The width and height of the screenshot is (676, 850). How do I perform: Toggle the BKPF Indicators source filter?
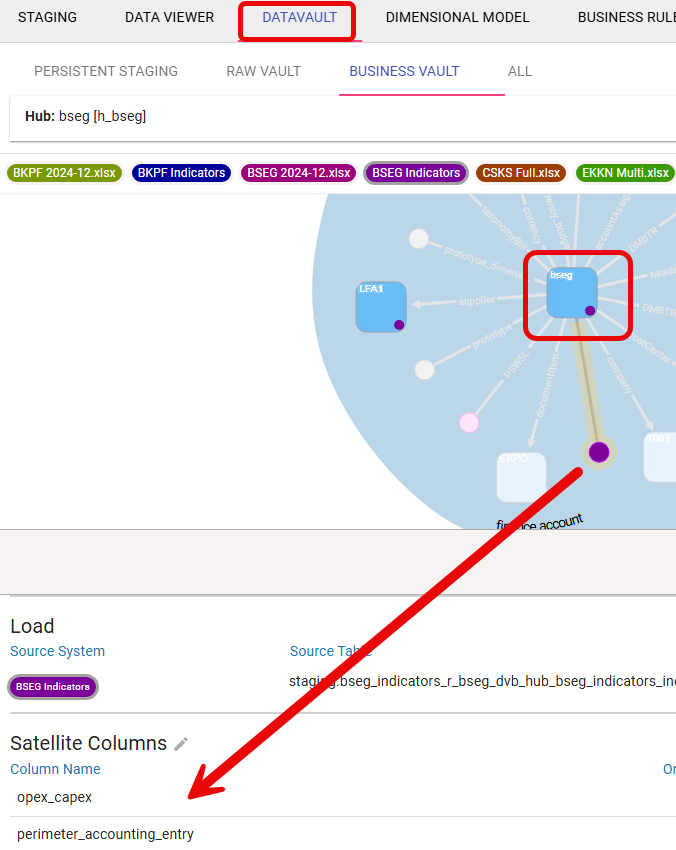click(x=181, y=173)
